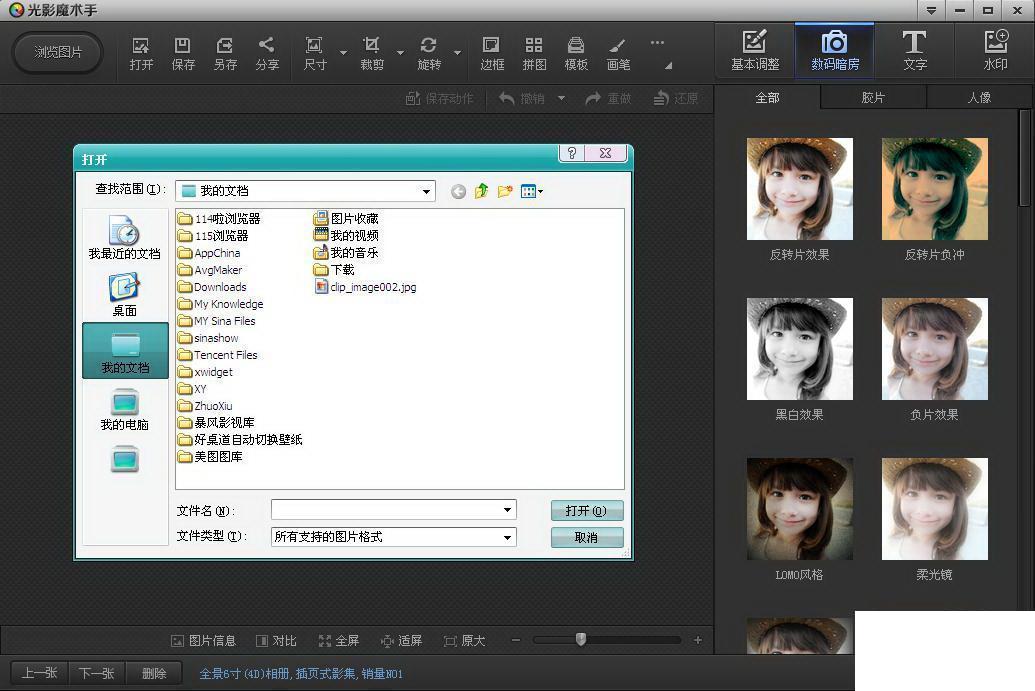This screenshot has width=1035, height=691.
Task: Open the 拼图 collage tool
Action: tap(534, 53)
